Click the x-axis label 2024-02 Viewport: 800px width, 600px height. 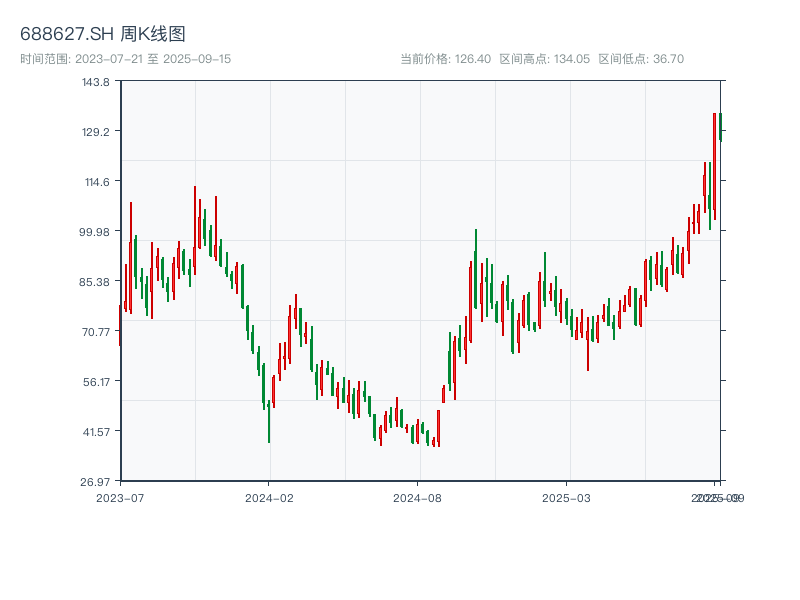point(269,498)
